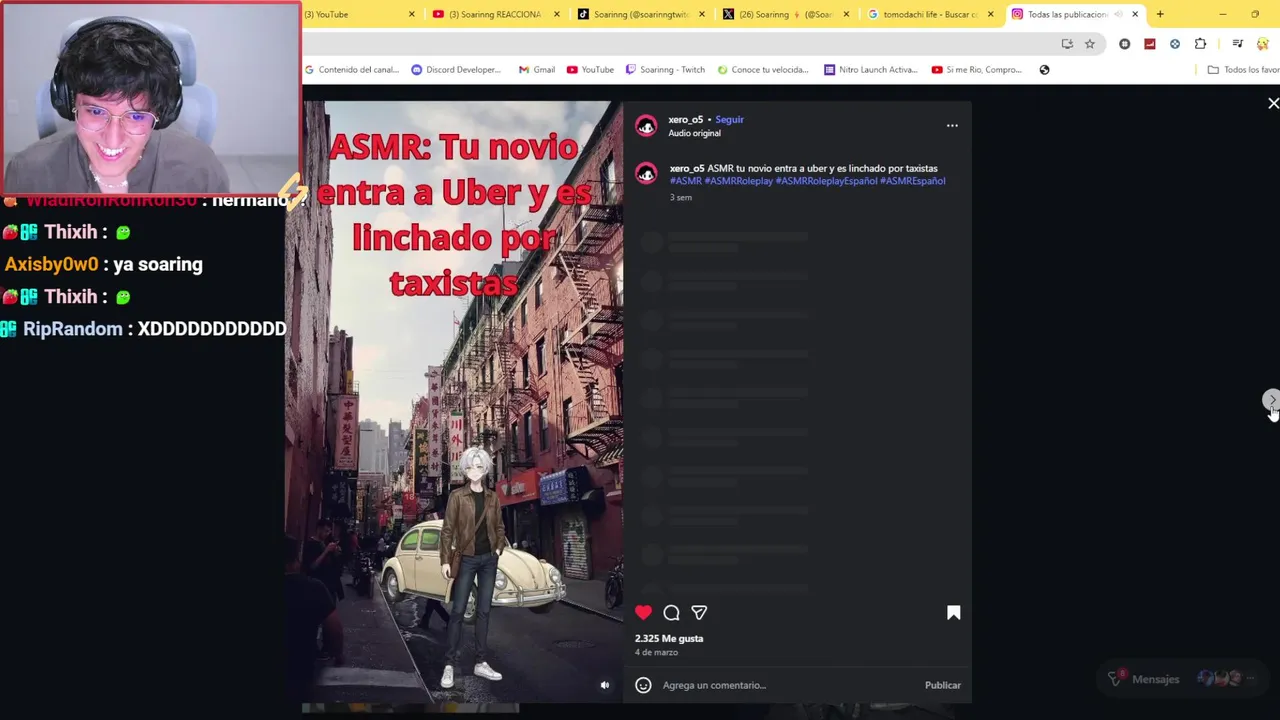This screenshot has height=720, width=1280.
Task: Open the #ASMRRoleplayEspañol hashtag
Action: (826, 181)
